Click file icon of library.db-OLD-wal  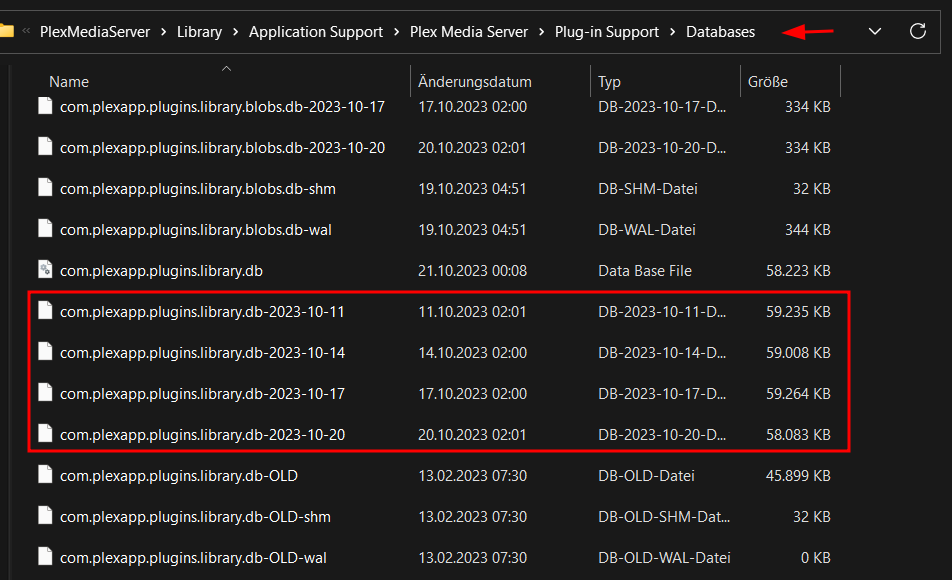point(45,556)
